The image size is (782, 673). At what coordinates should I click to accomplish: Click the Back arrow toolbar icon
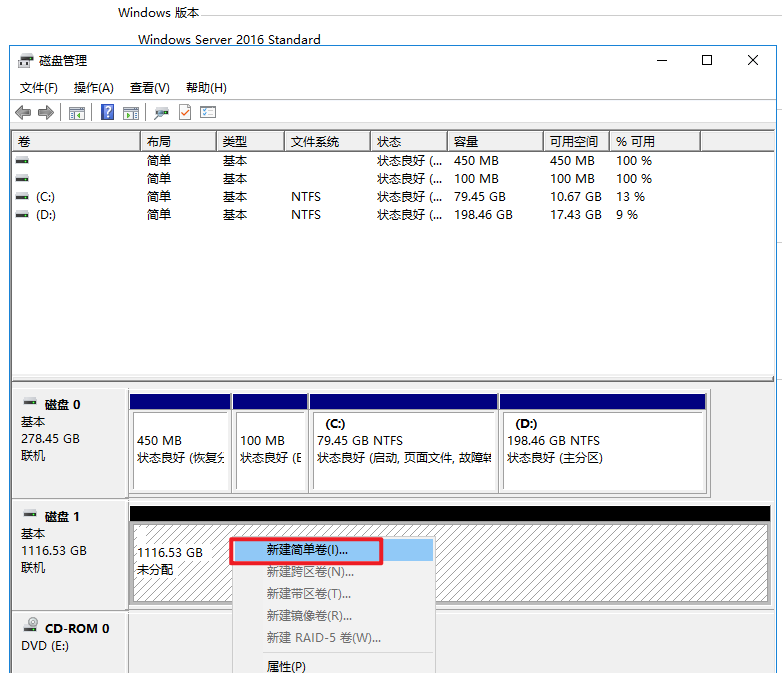[23, 112]
